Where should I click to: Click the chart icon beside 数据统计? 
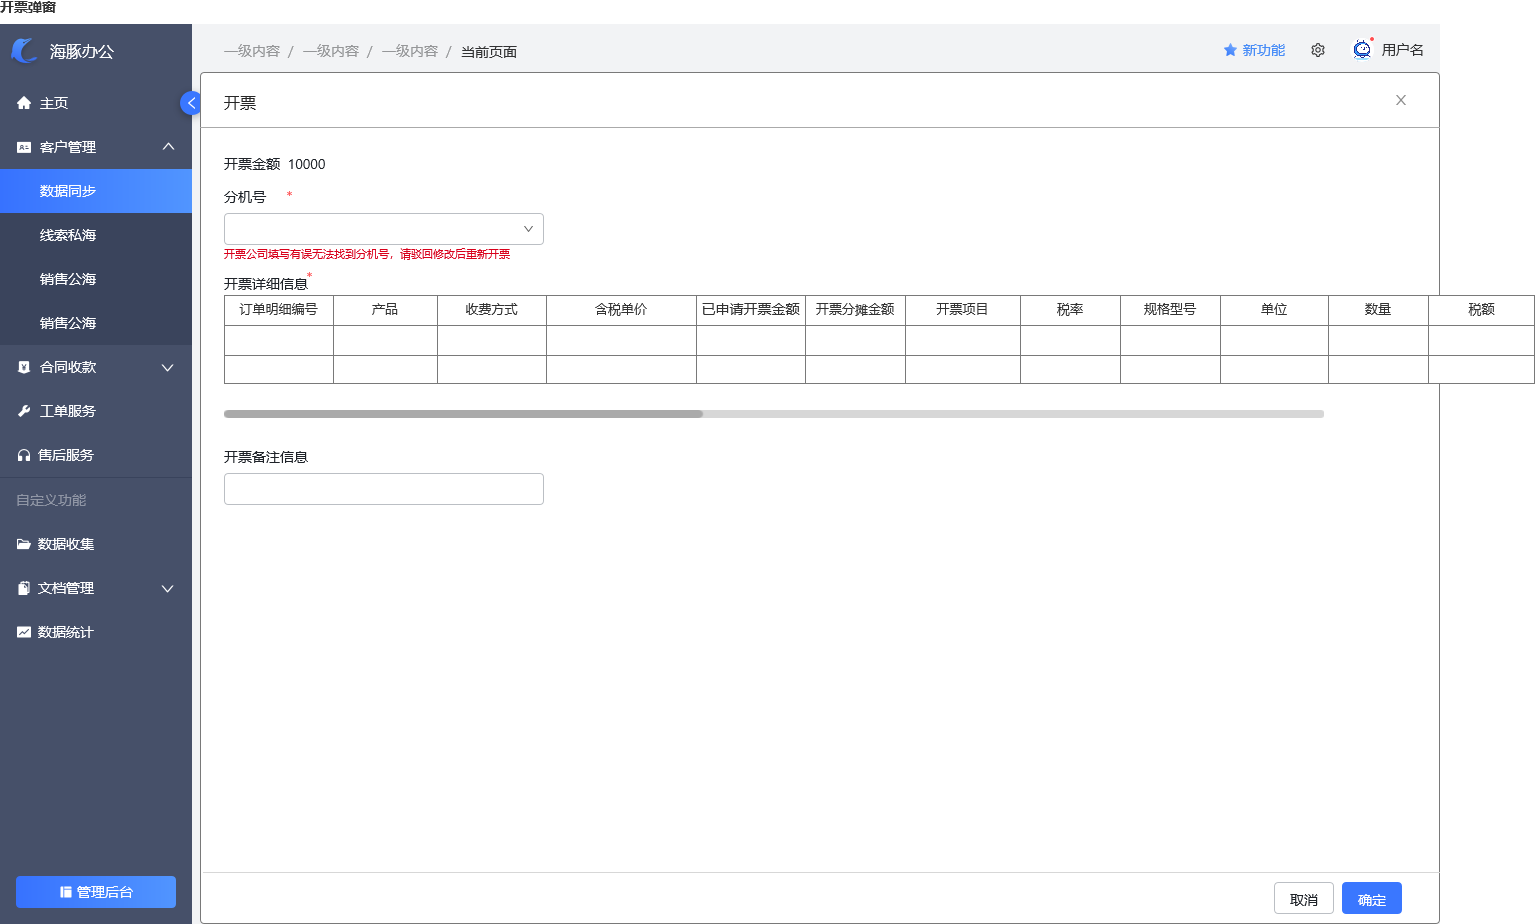(x=24, y=632)
